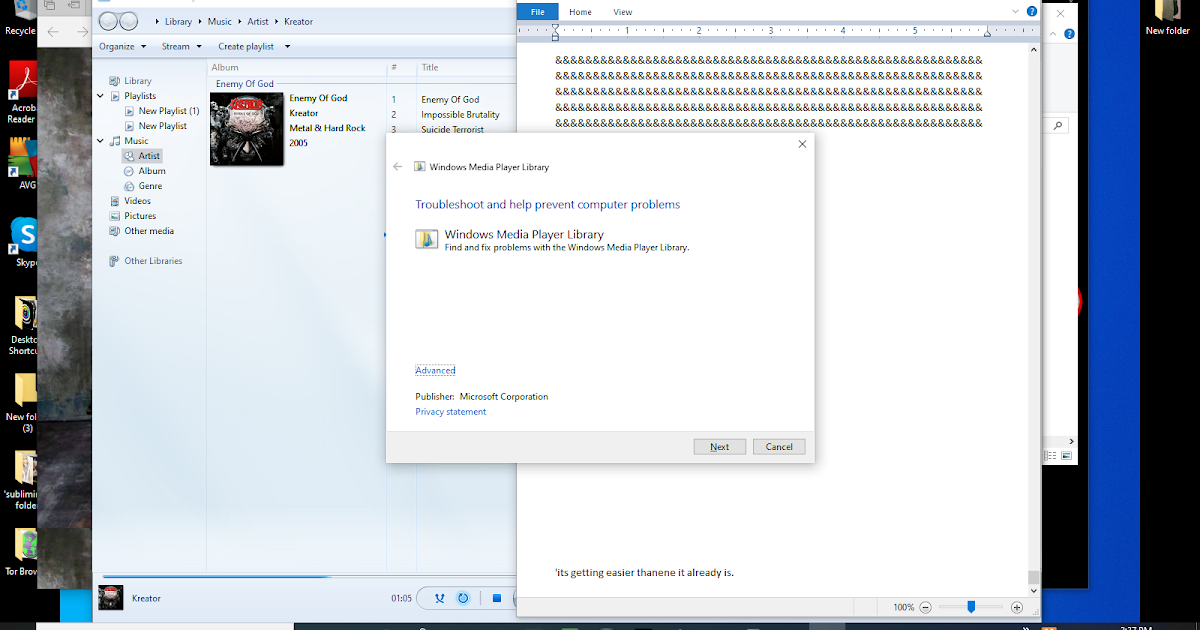Click the Kreator breadcrumb in Media Player

[298, 21]
